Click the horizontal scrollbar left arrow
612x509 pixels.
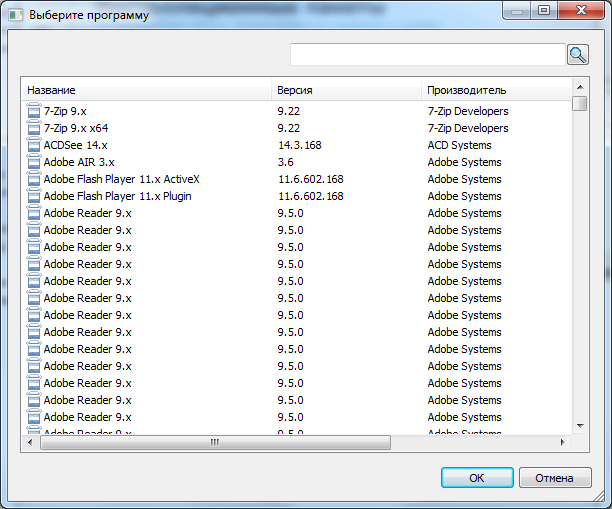pyautogui.click(x=30, y=442)
